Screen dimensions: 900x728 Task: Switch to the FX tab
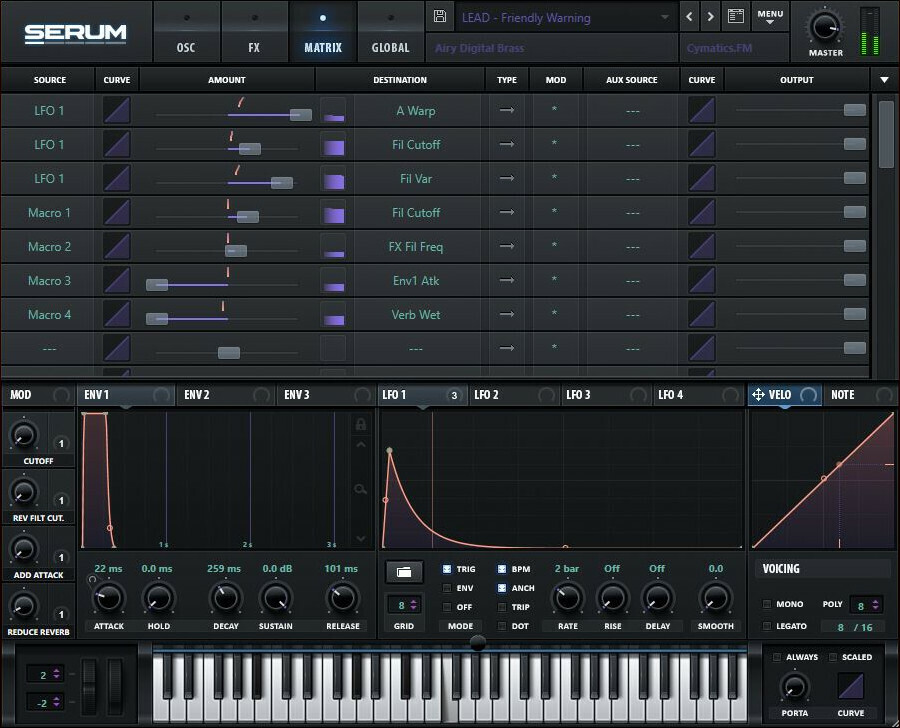click(x=254, y=32)
